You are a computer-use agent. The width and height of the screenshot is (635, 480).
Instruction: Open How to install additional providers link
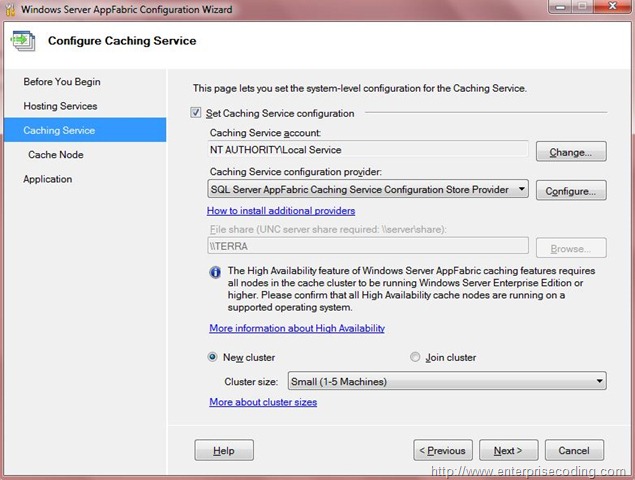coord(281,211)
